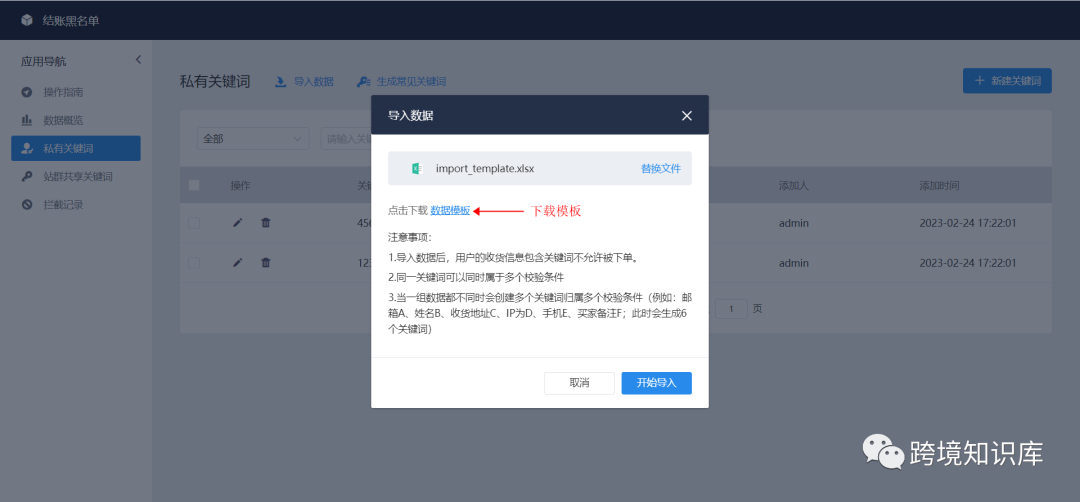Click the 生成常见关键词 key icon
The image size is (1080, 502).
(364, 82)
